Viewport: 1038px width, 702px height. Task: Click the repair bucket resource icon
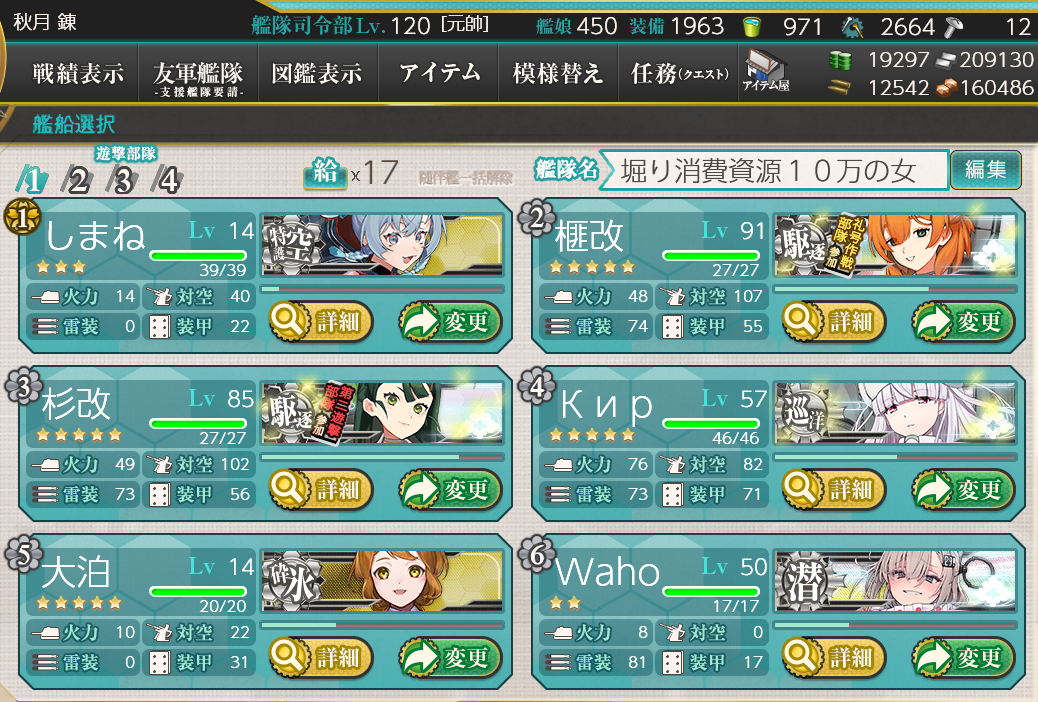(751, 27)
